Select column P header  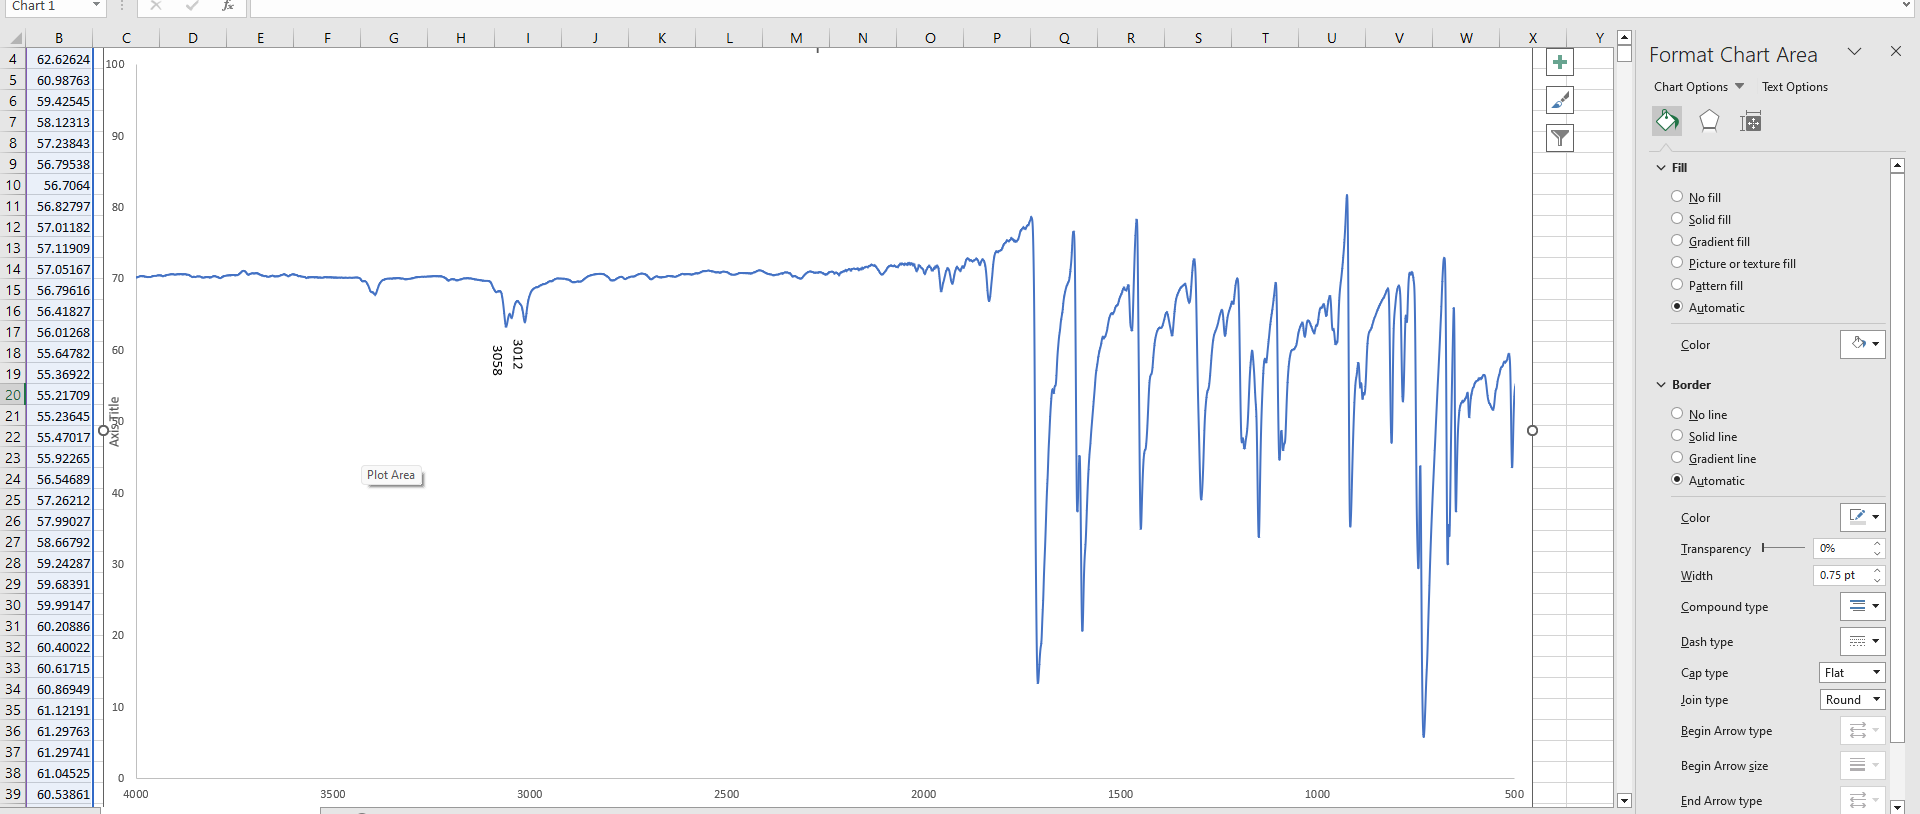[x=997, y=38]
